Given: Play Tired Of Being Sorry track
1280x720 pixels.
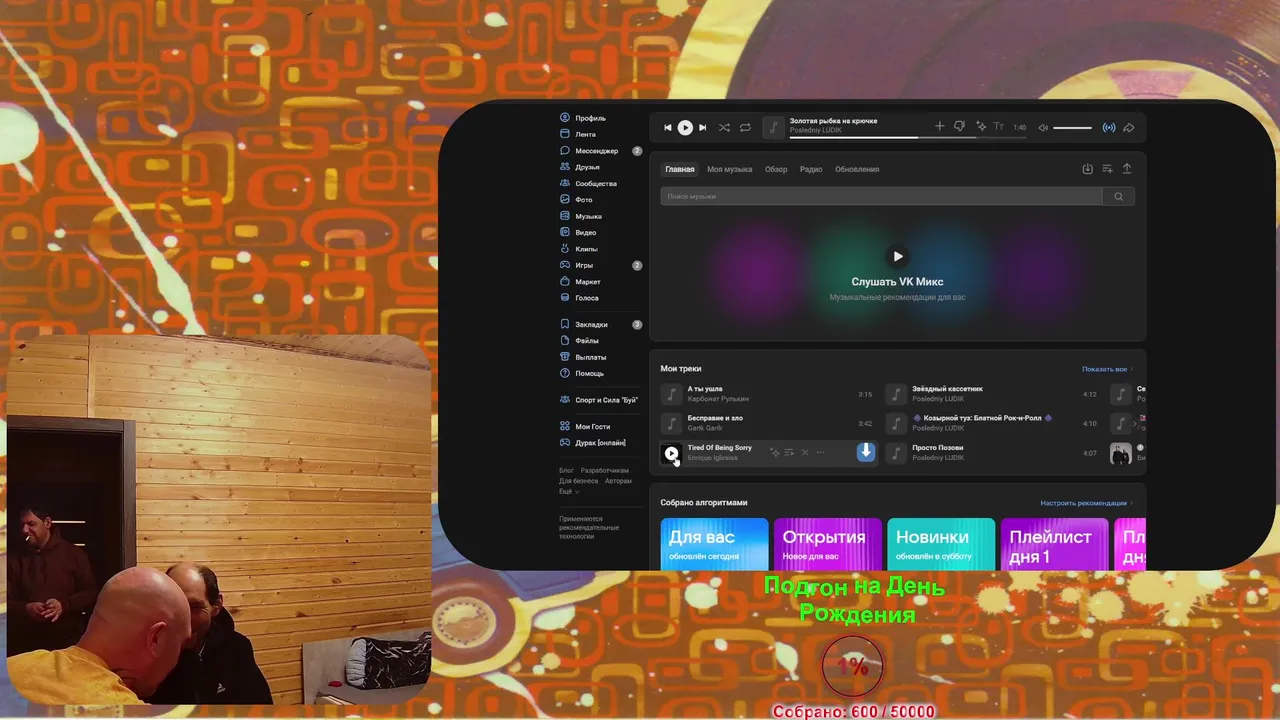Looking at the screenshot, I should tap(671, 453).
